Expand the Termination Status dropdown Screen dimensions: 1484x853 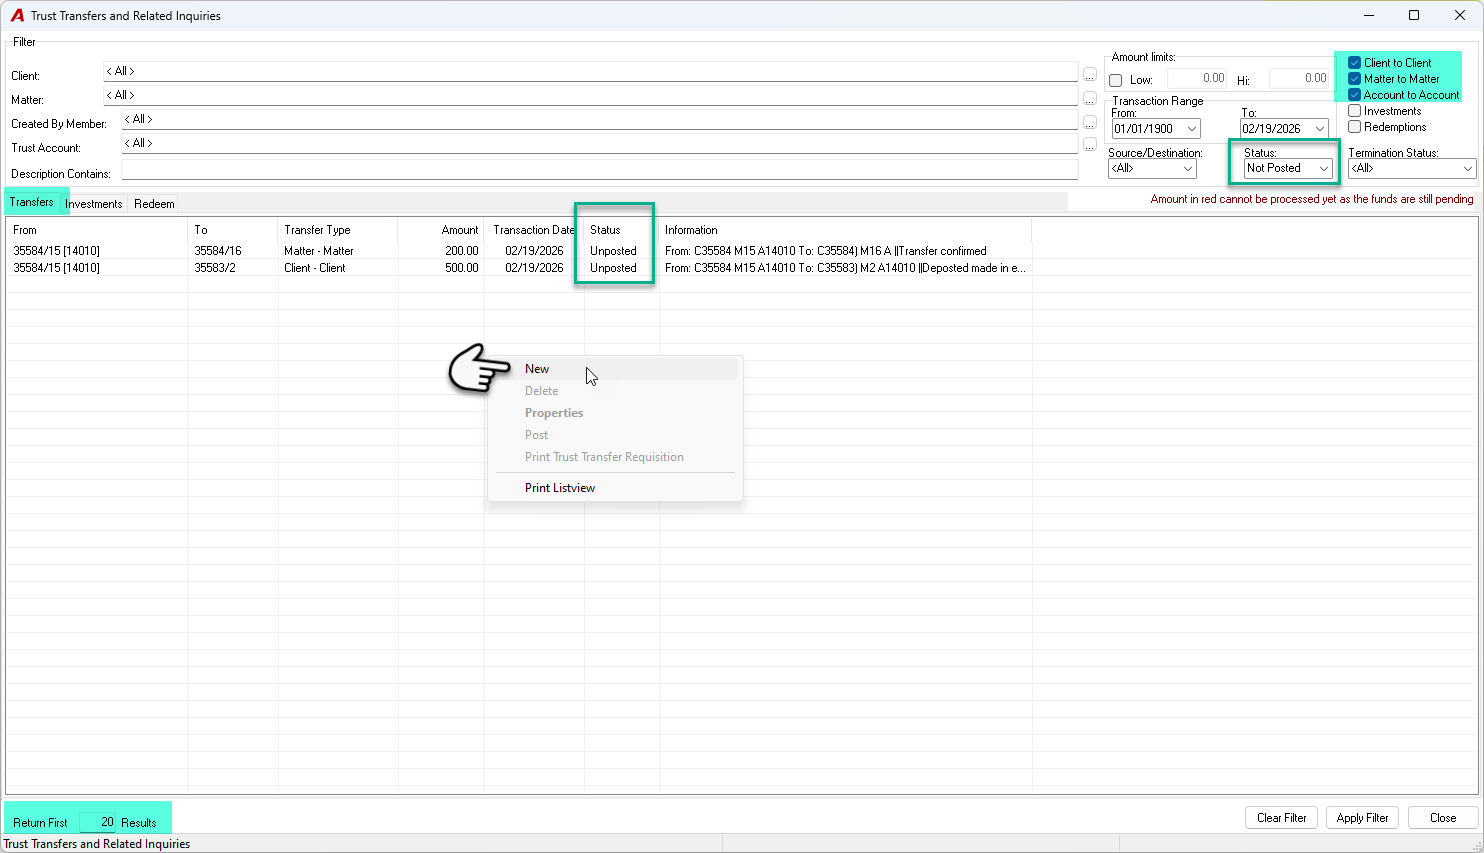point(1468,169)
